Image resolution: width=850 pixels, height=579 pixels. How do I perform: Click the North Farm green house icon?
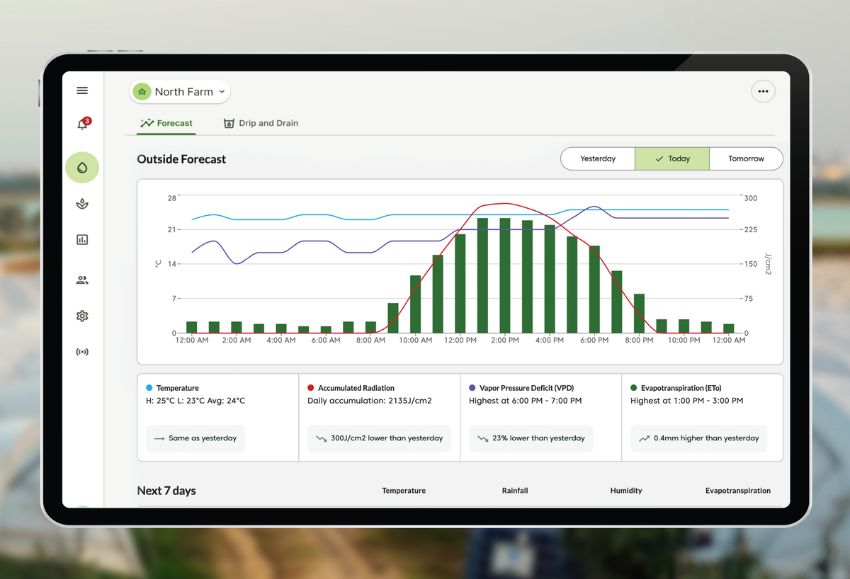tap(142, 92)
